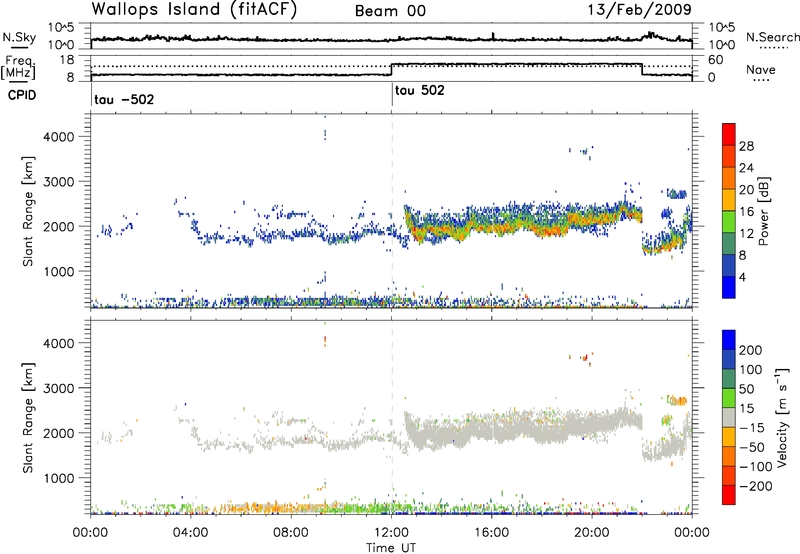Click the "N.Sky" legend label

coord(19,37)
